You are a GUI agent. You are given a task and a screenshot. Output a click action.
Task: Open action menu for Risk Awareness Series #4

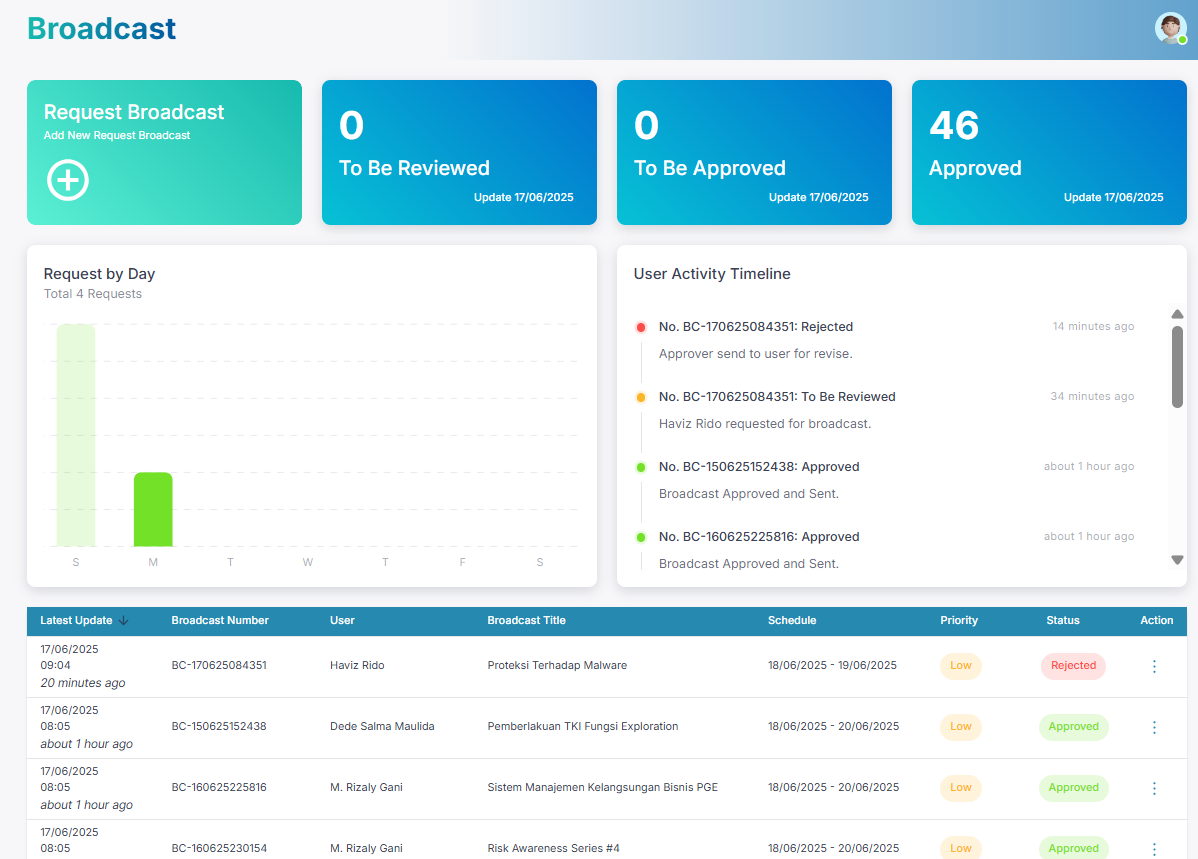click(1154, 848)
